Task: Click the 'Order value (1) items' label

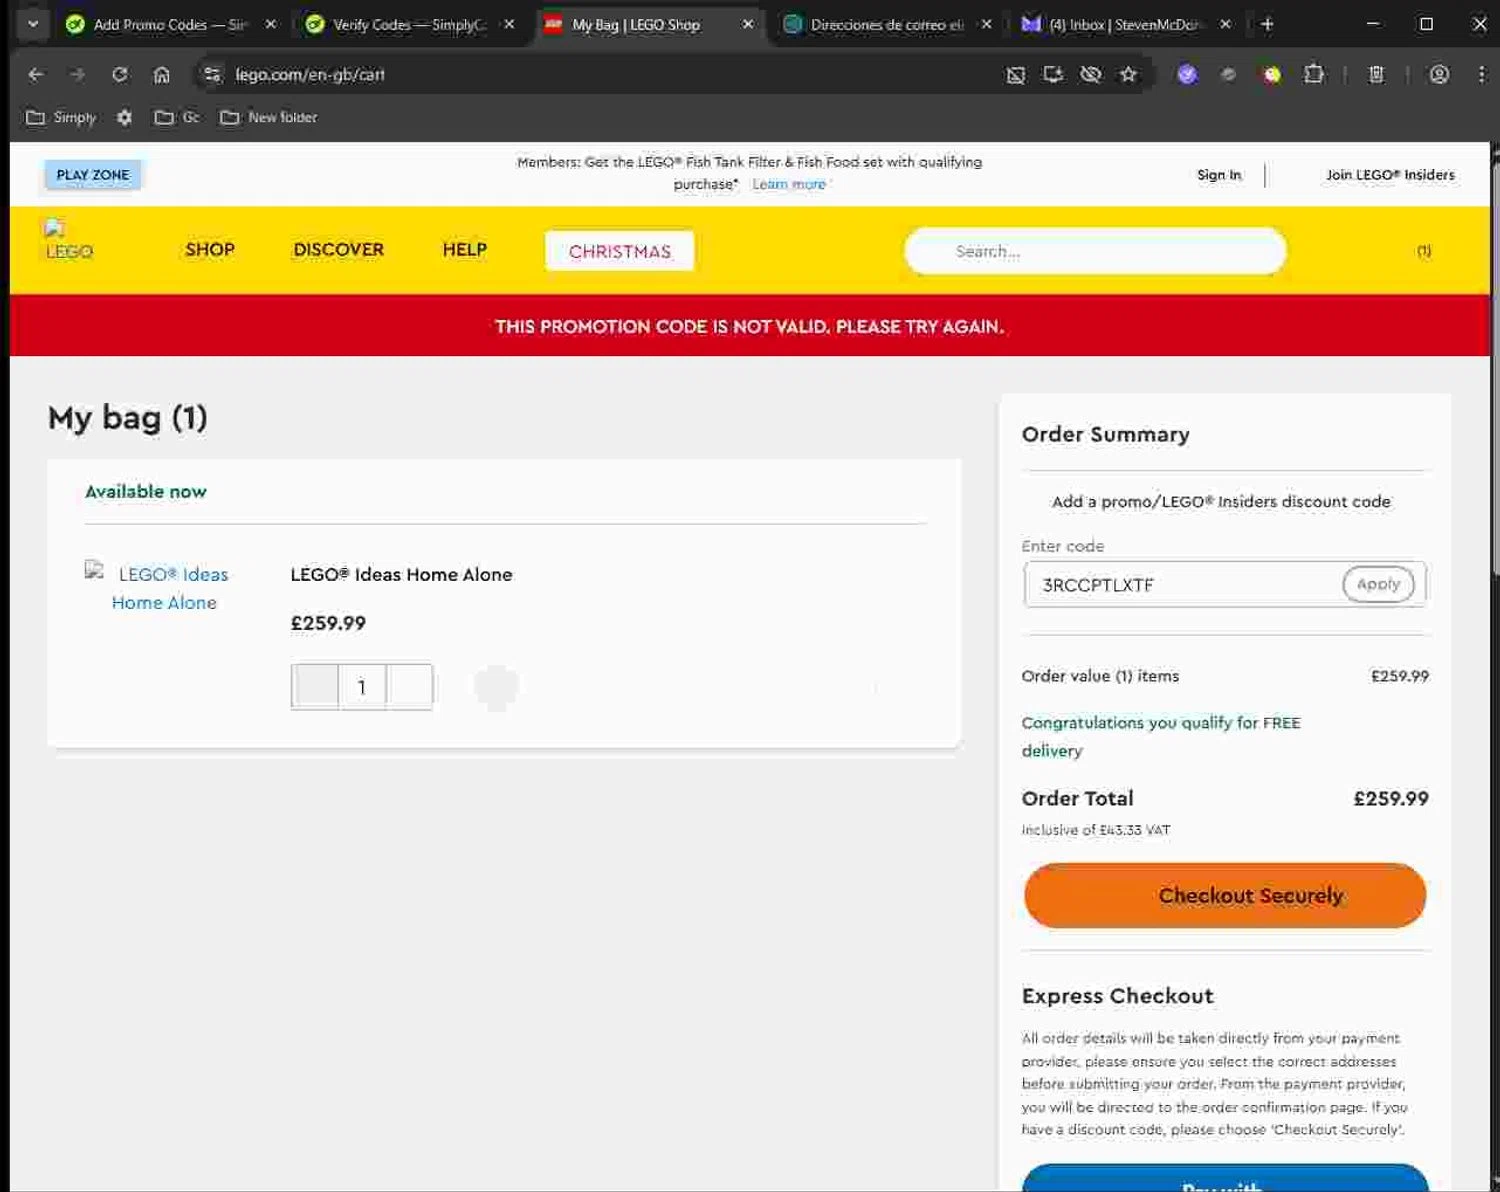Action: (x=1100, y=676)
